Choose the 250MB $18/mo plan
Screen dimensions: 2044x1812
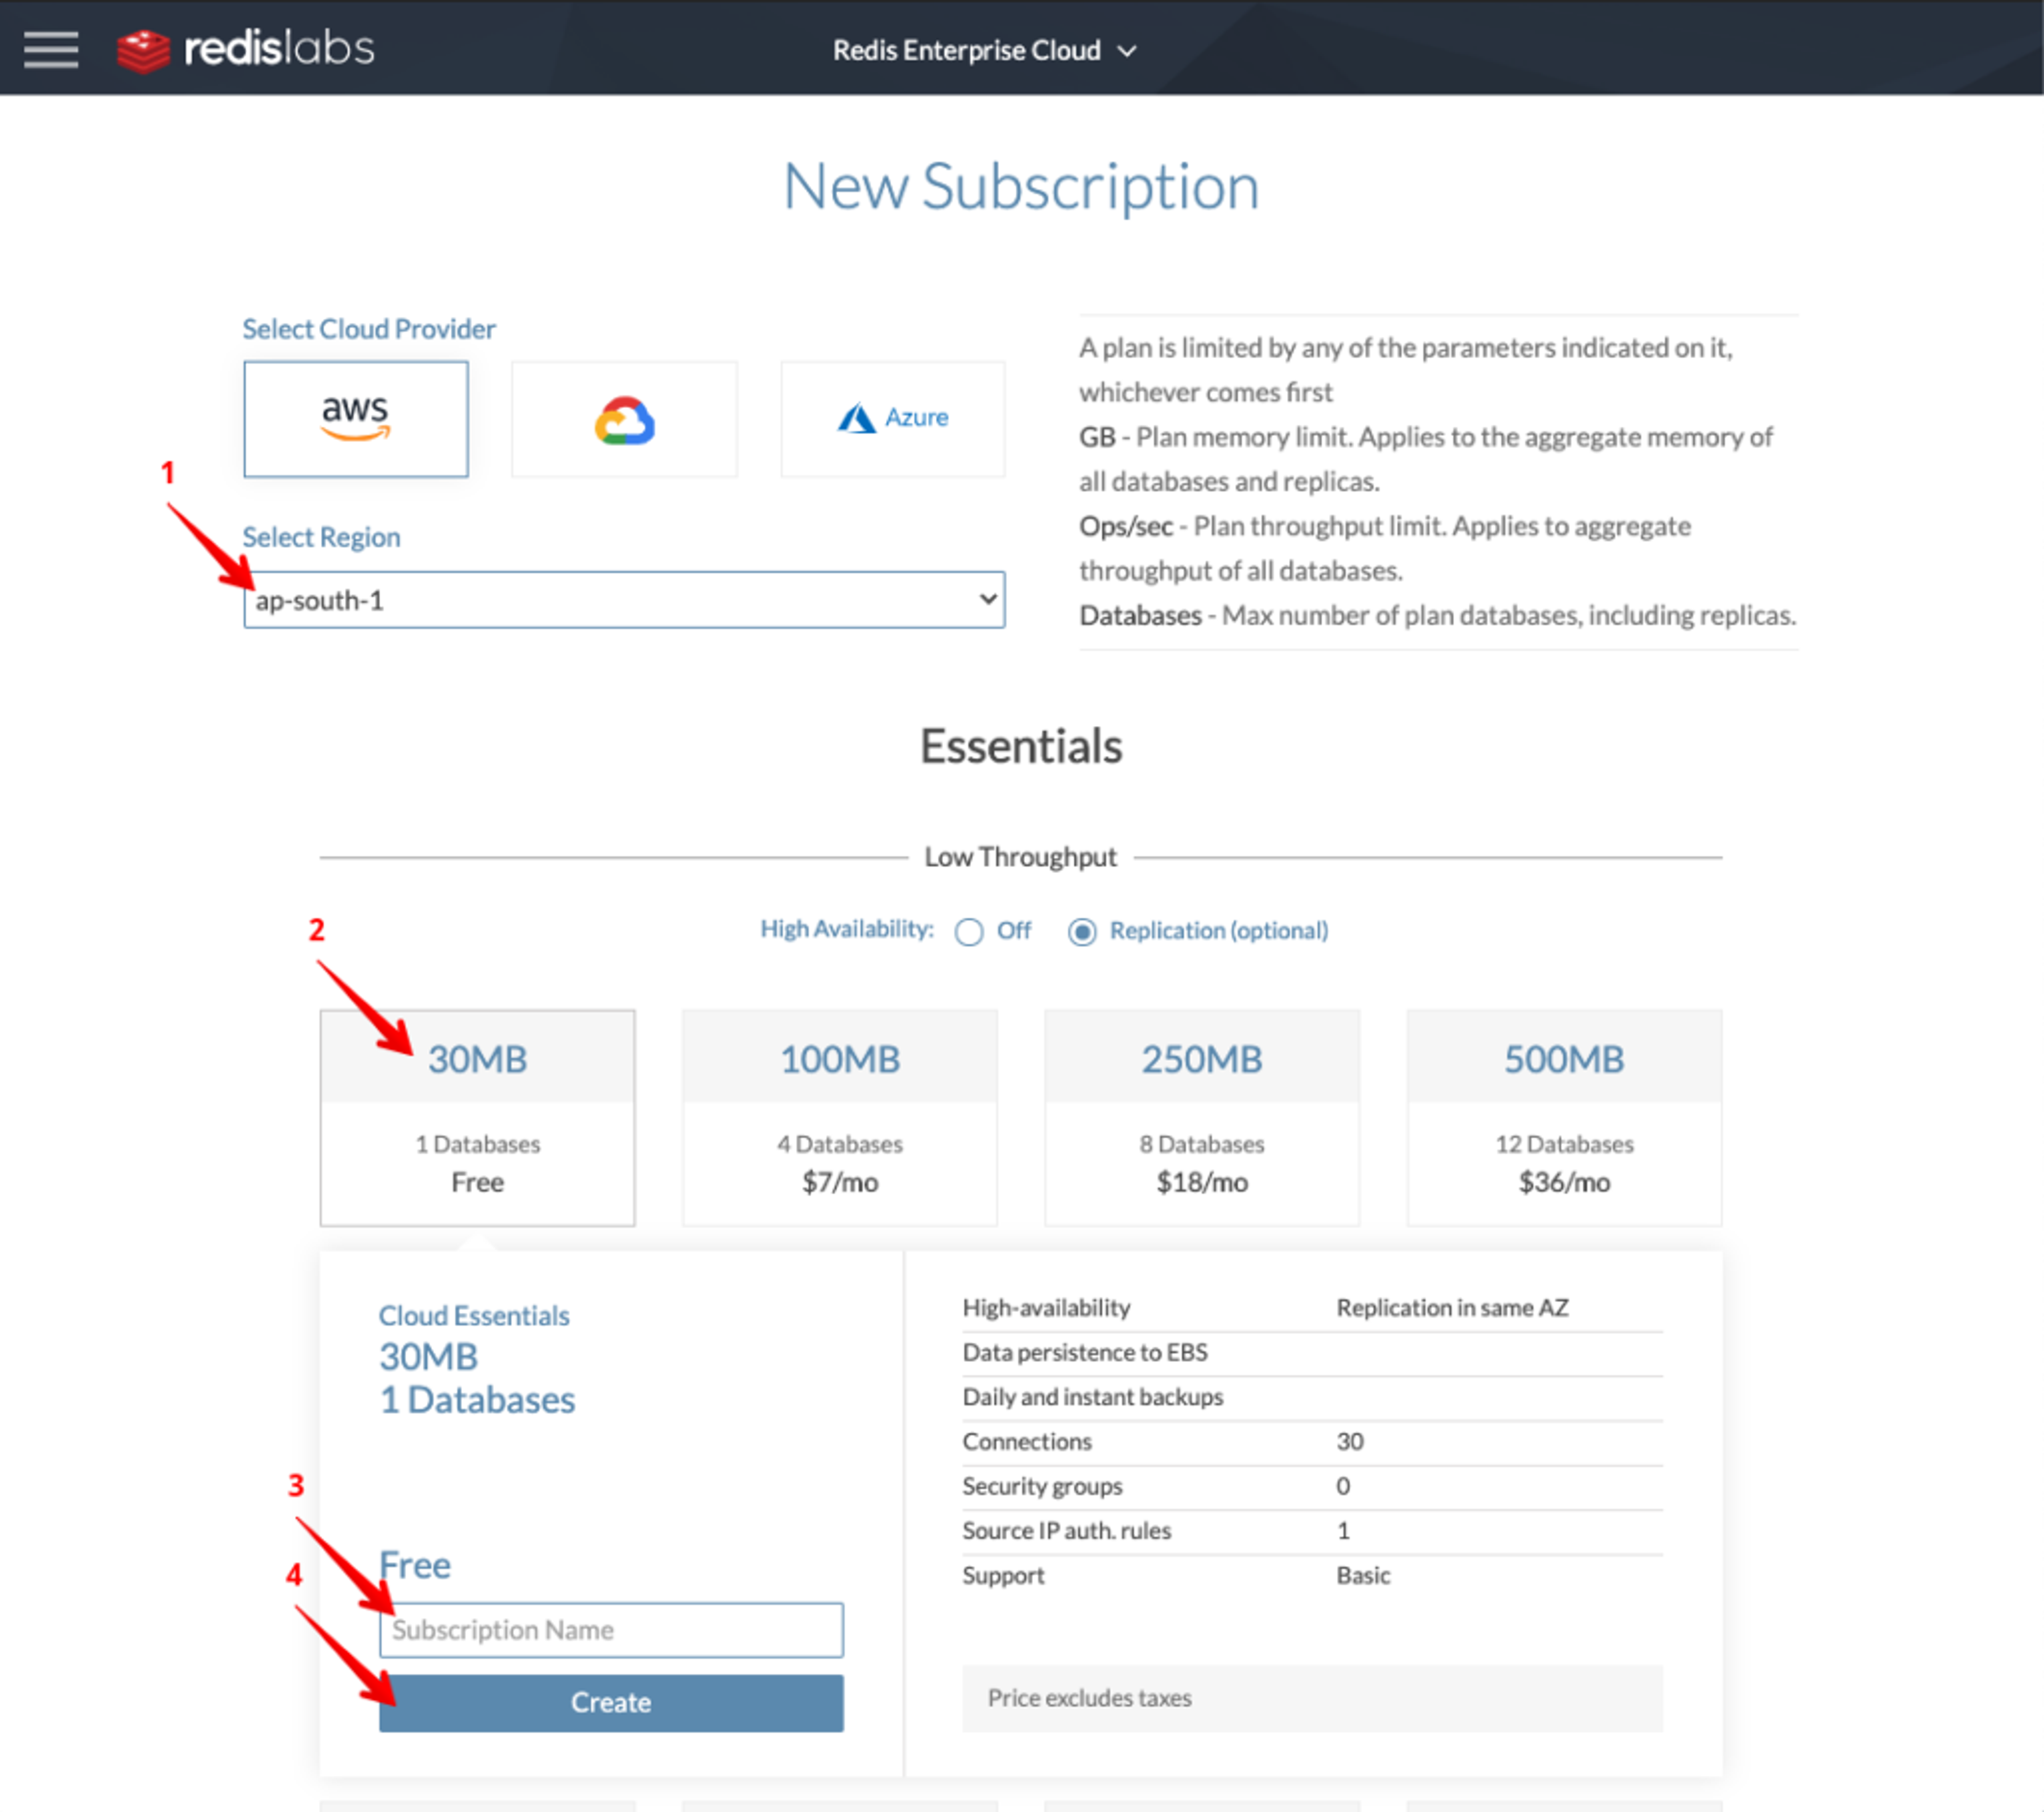pyautogui.click(x=1201, y=1117)
